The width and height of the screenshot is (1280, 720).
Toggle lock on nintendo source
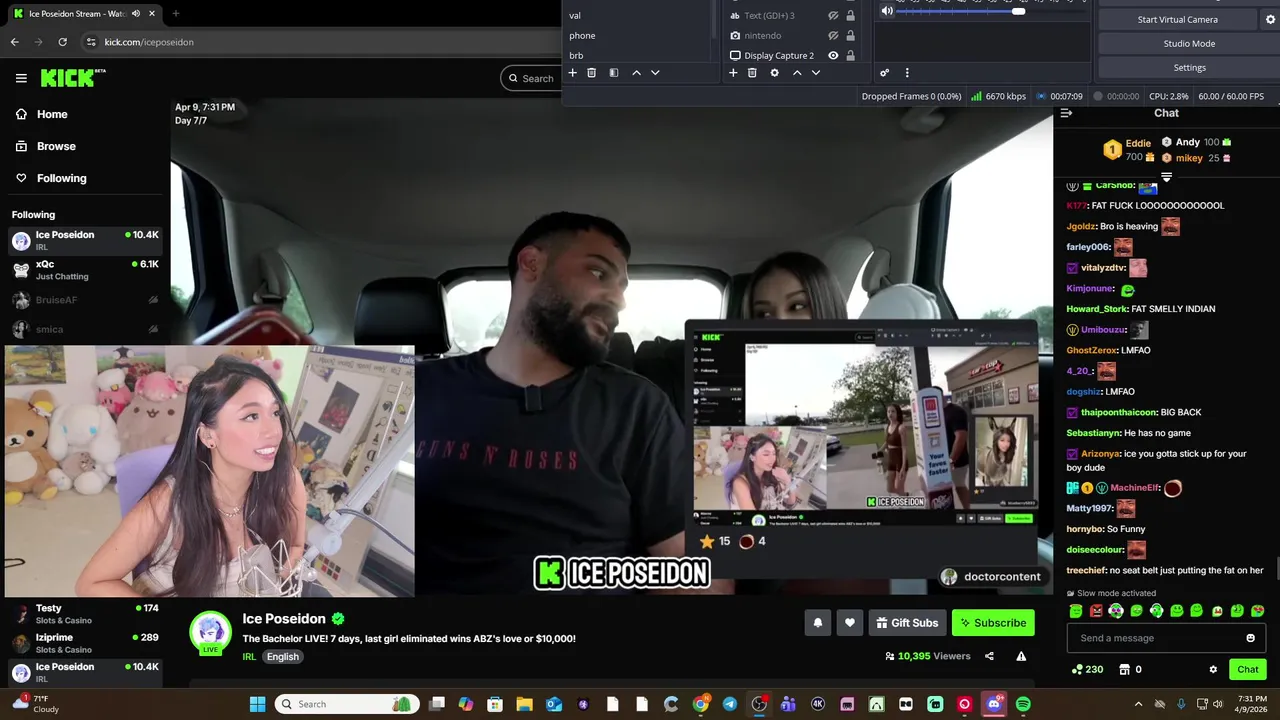850,36
